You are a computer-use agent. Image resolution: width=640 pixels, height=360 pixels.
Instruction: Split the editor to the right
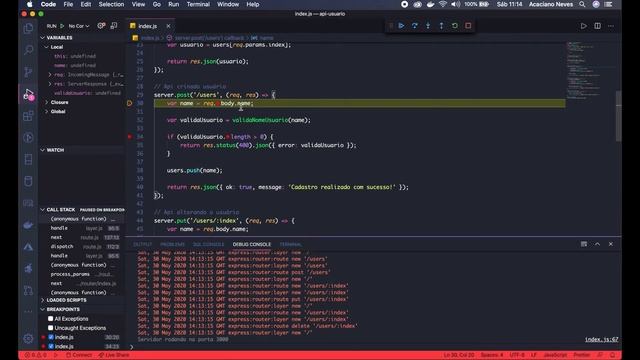point(597,26)
